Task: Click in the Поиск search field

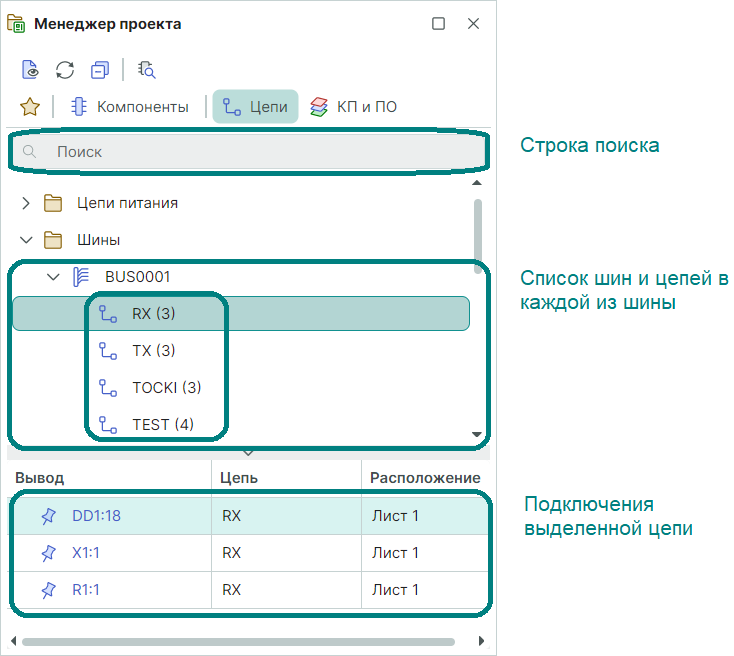Action: tap(250, 152)
